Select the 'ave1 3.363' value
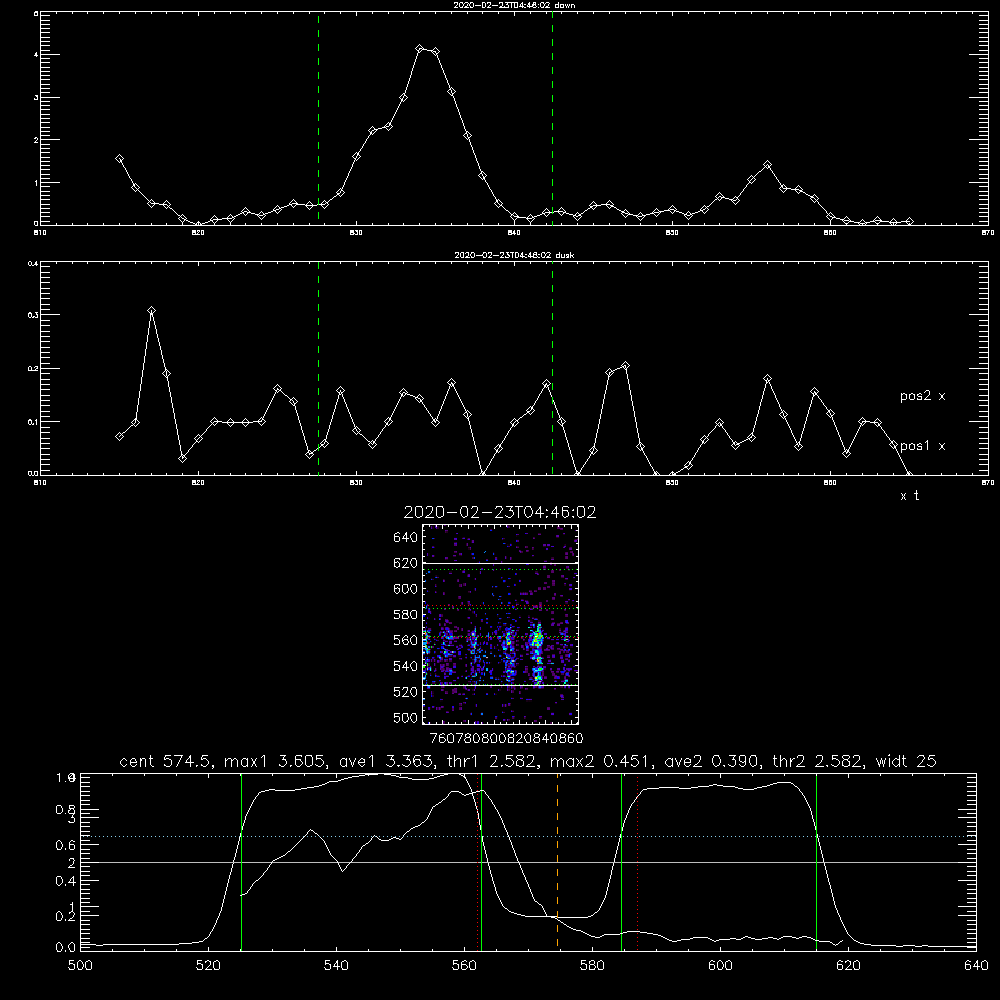The image size is (1000, 1000). coord(385,761)
